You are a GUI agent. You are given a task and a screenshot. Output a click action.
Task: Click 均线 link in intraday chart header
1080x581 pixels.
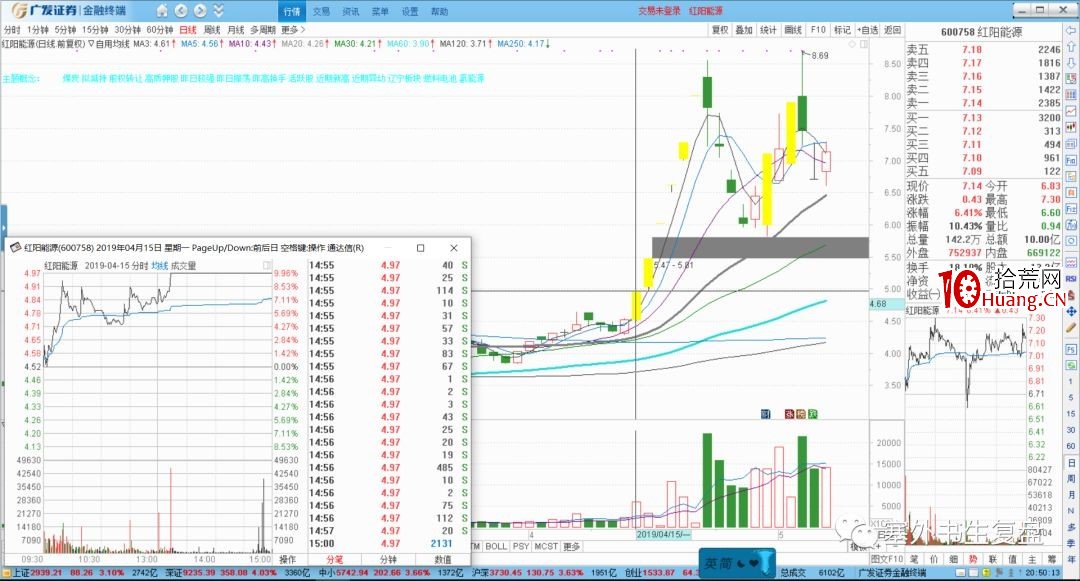(x=160, y=266)
